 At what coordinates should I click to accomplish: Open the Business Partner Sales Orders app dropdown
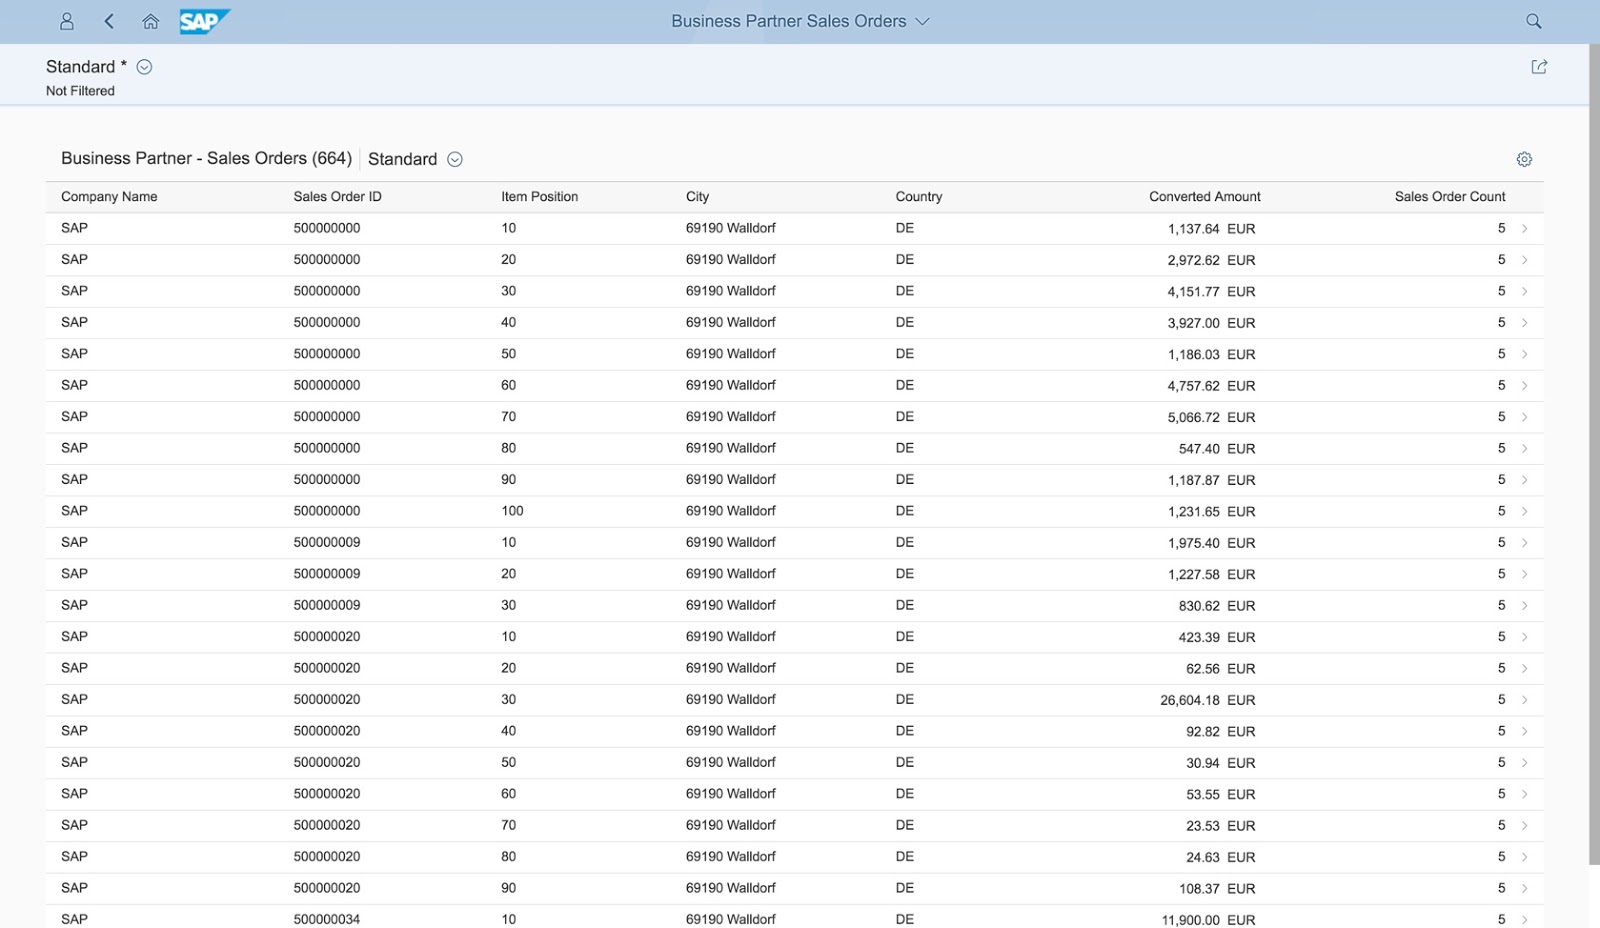click(922, 21)
